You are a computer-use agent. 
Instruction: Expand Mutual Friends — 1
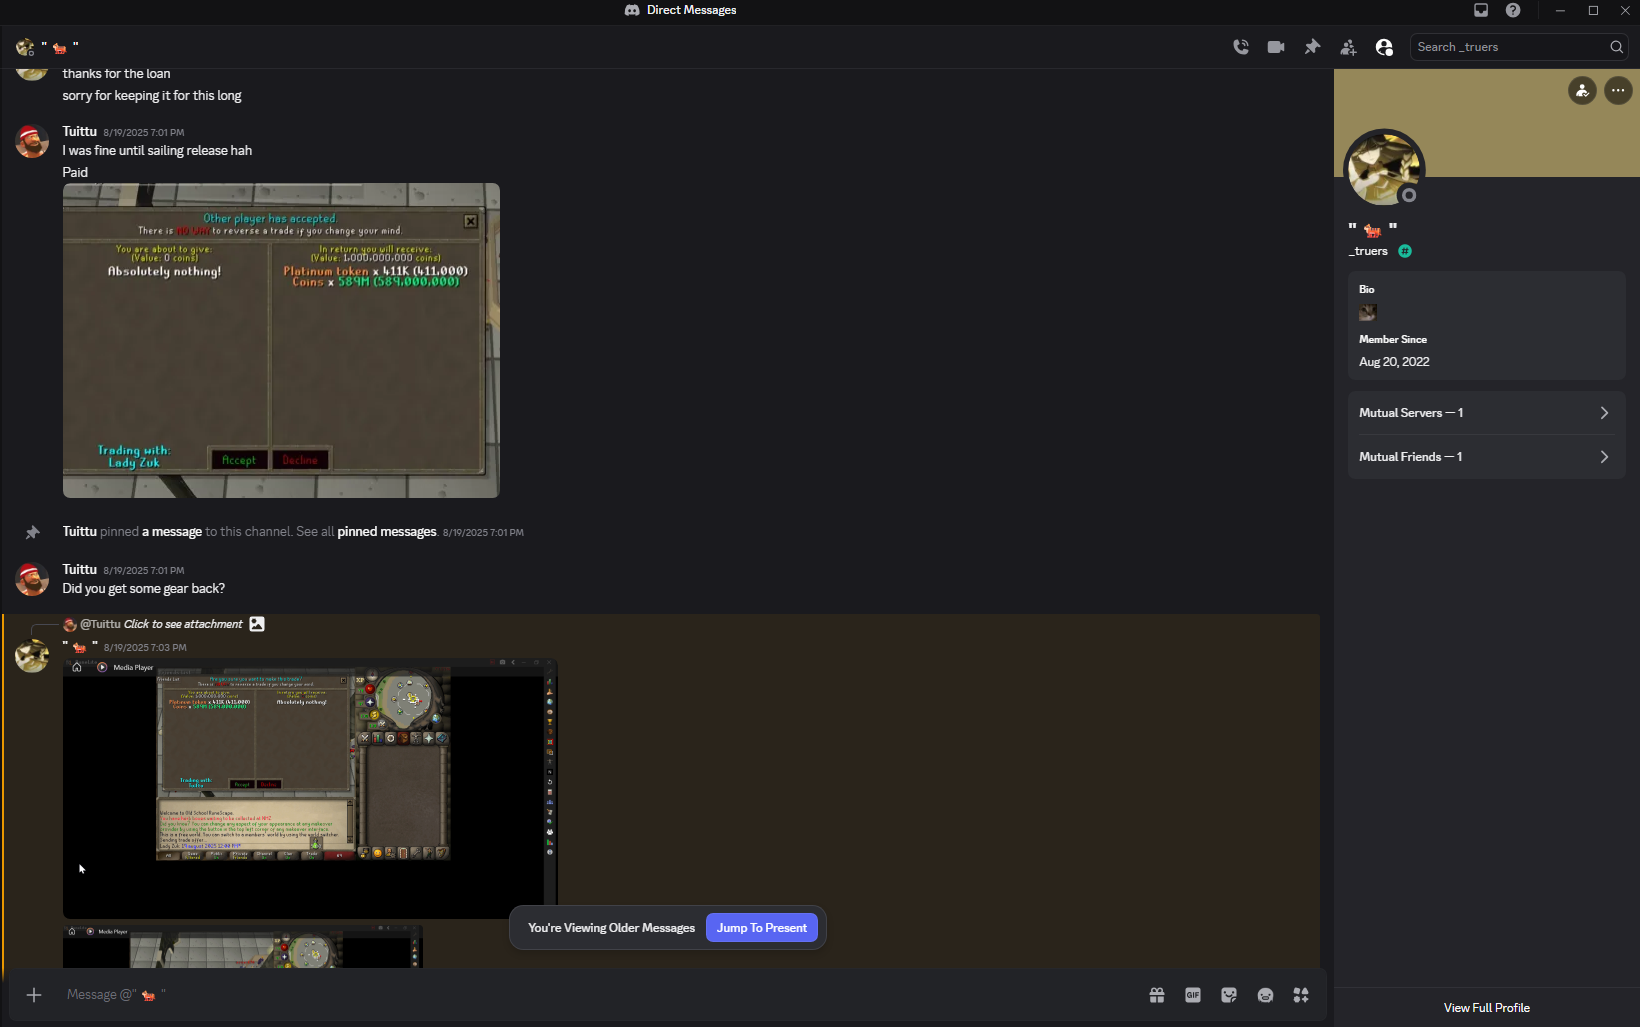coord(1486,457)
